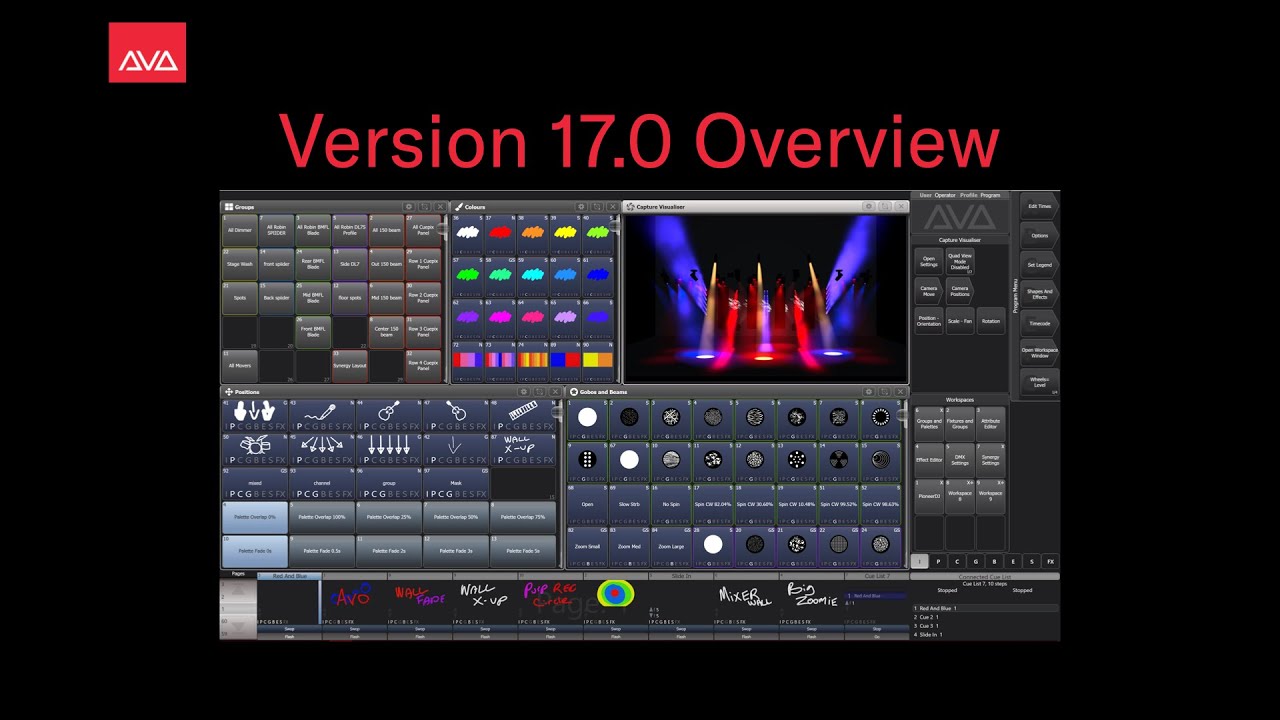This screenshot has height=720, width=1280.
Task: Open the Capture Visualiser window settings gear
Action: tap(868, 207)
